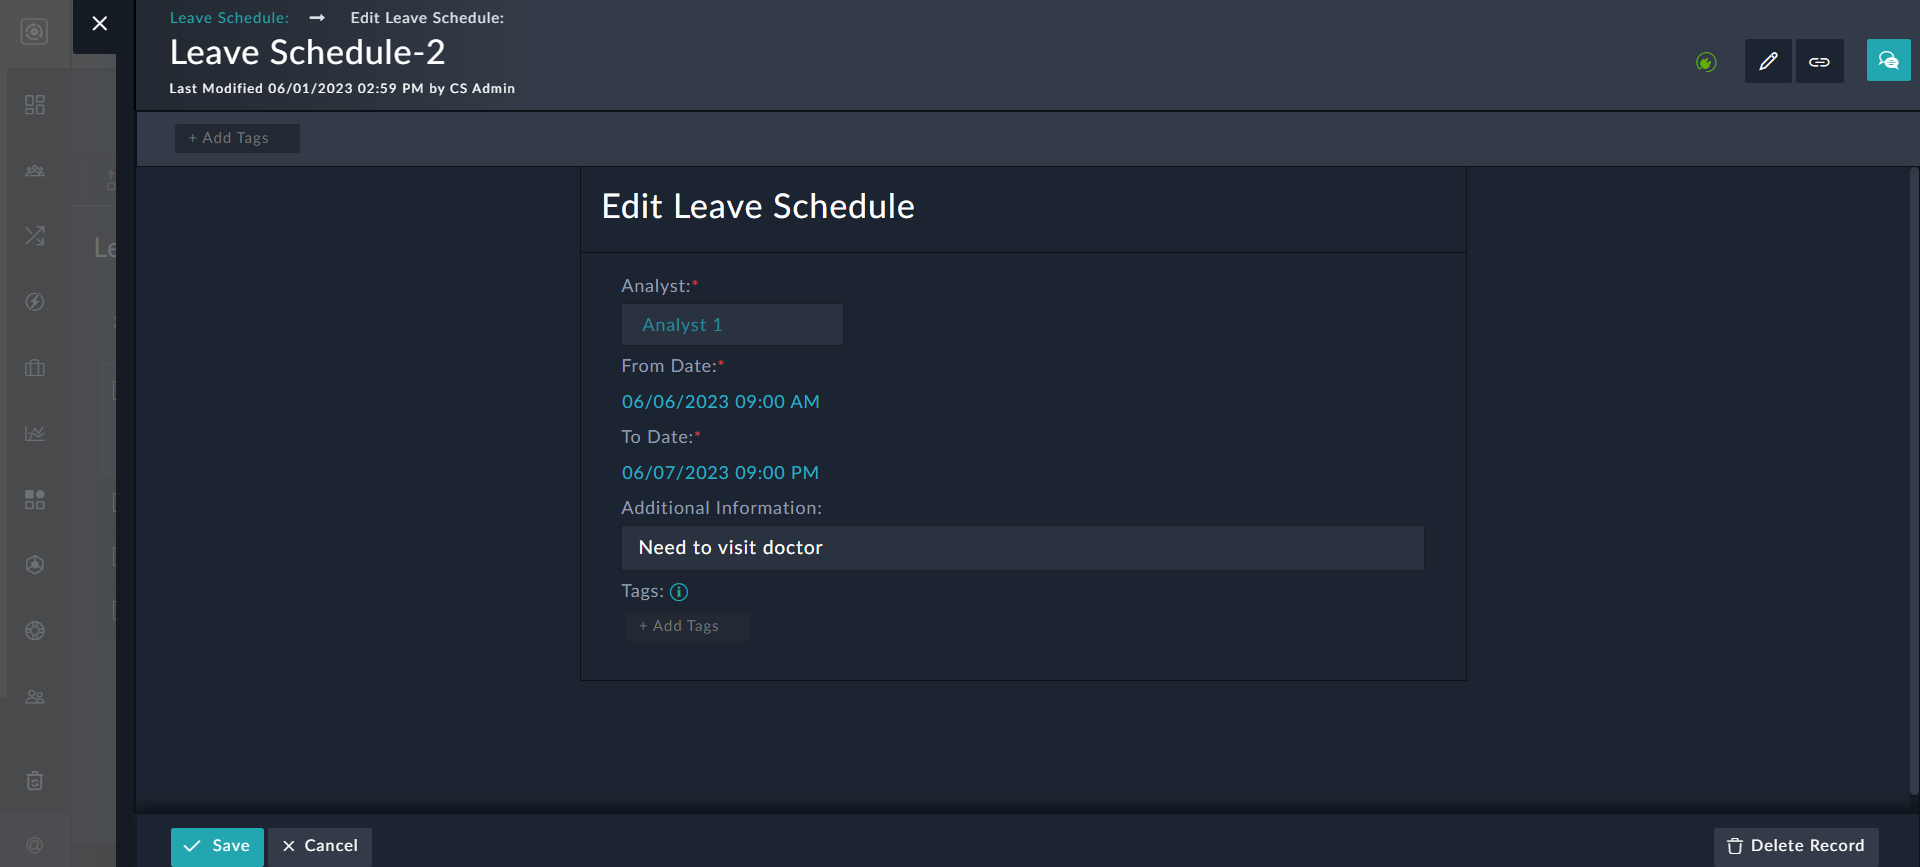The width and height of the screenshot is (1920, 867).
Task: Navigate back via Leave Schedule breadcrumb
Action: point(228,17)
